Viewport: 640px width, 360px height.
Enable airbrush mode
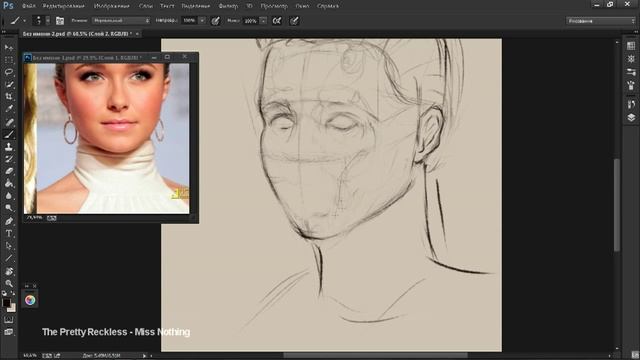coord(277,21)
